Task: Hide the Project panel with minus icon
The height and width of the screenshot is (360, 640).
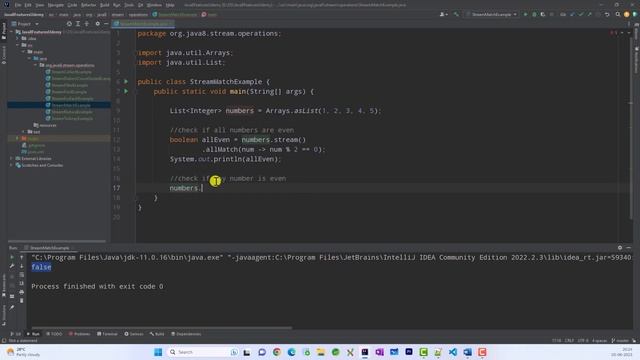Action: (x=106, y=24)
